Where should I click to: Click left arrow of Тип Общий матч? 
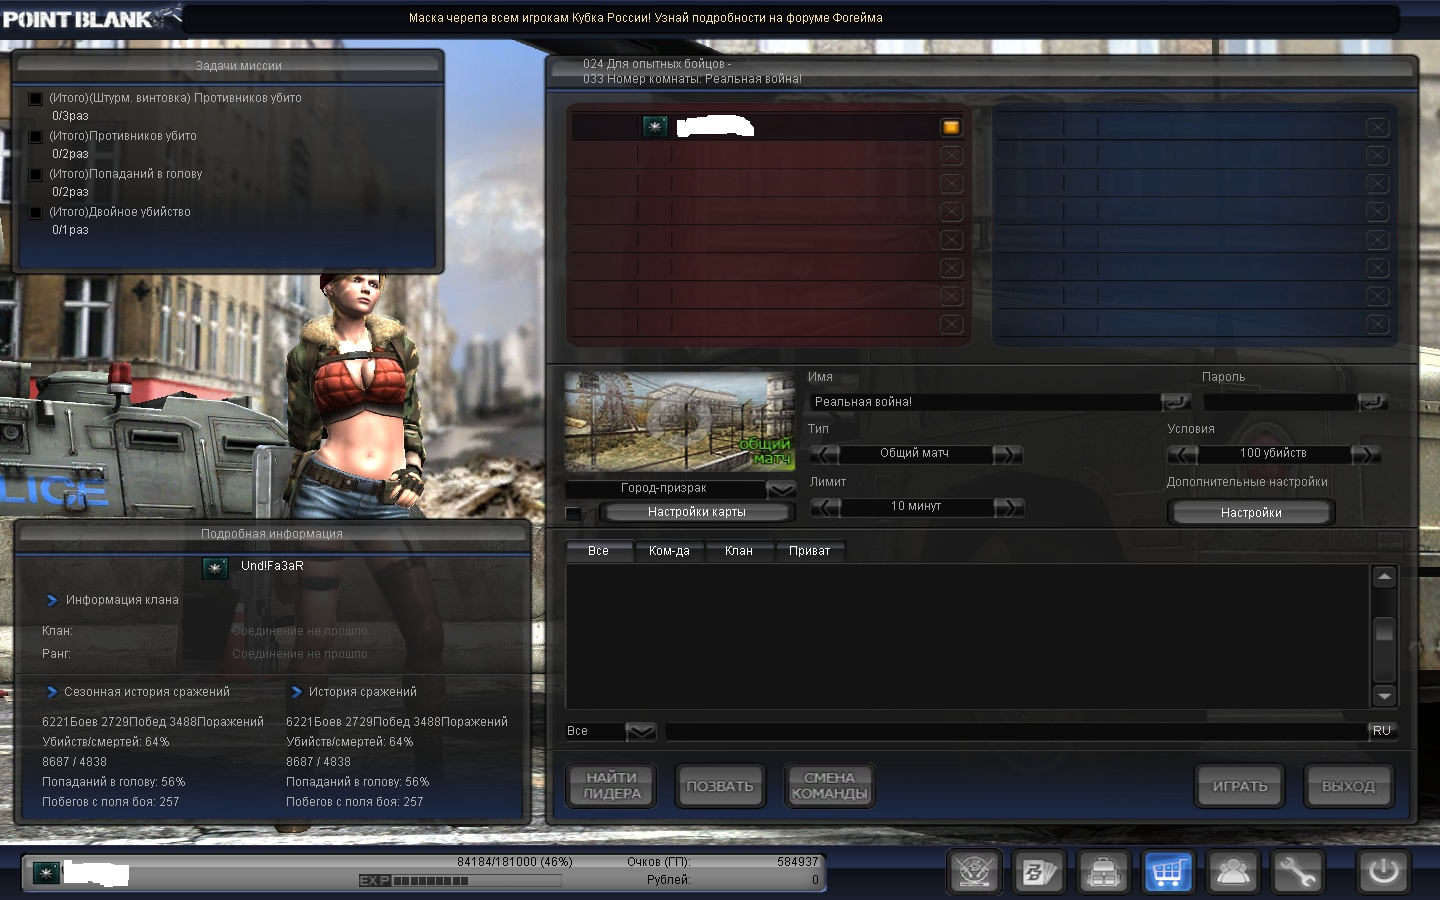coord(825,454)
